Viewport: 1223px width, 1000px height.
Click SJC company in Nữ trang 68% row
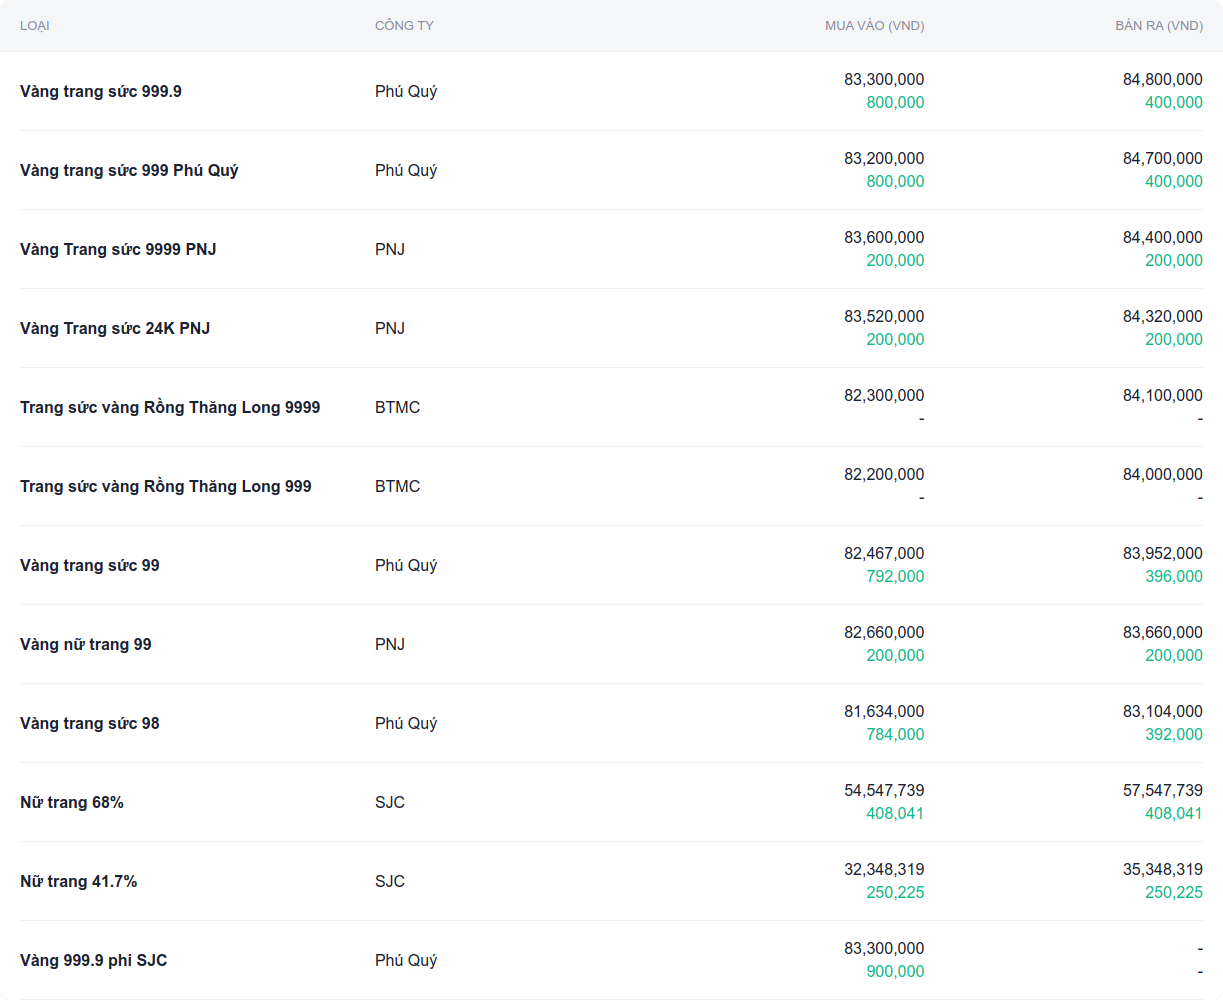coord(390,803)
